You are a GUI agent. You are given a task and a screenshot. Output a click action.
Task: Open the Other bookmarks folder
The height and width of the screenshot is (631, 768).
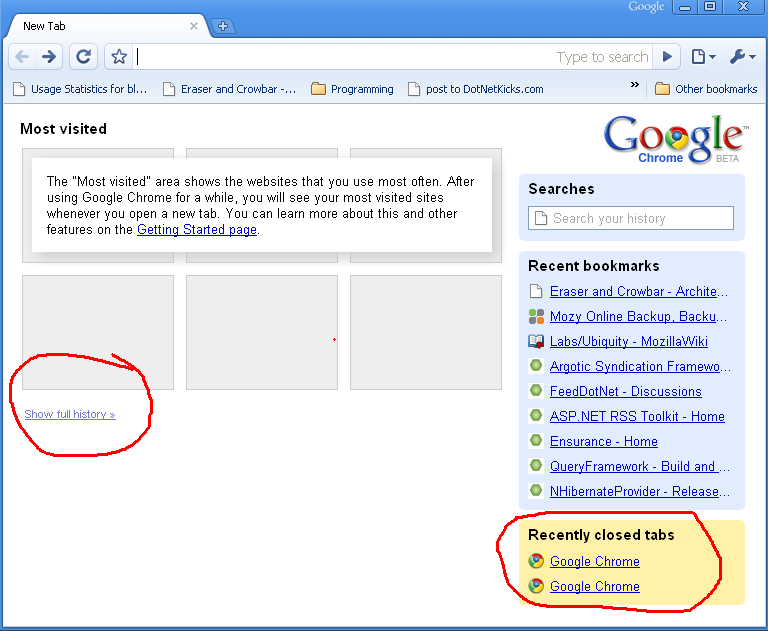[x=706, y=89]
